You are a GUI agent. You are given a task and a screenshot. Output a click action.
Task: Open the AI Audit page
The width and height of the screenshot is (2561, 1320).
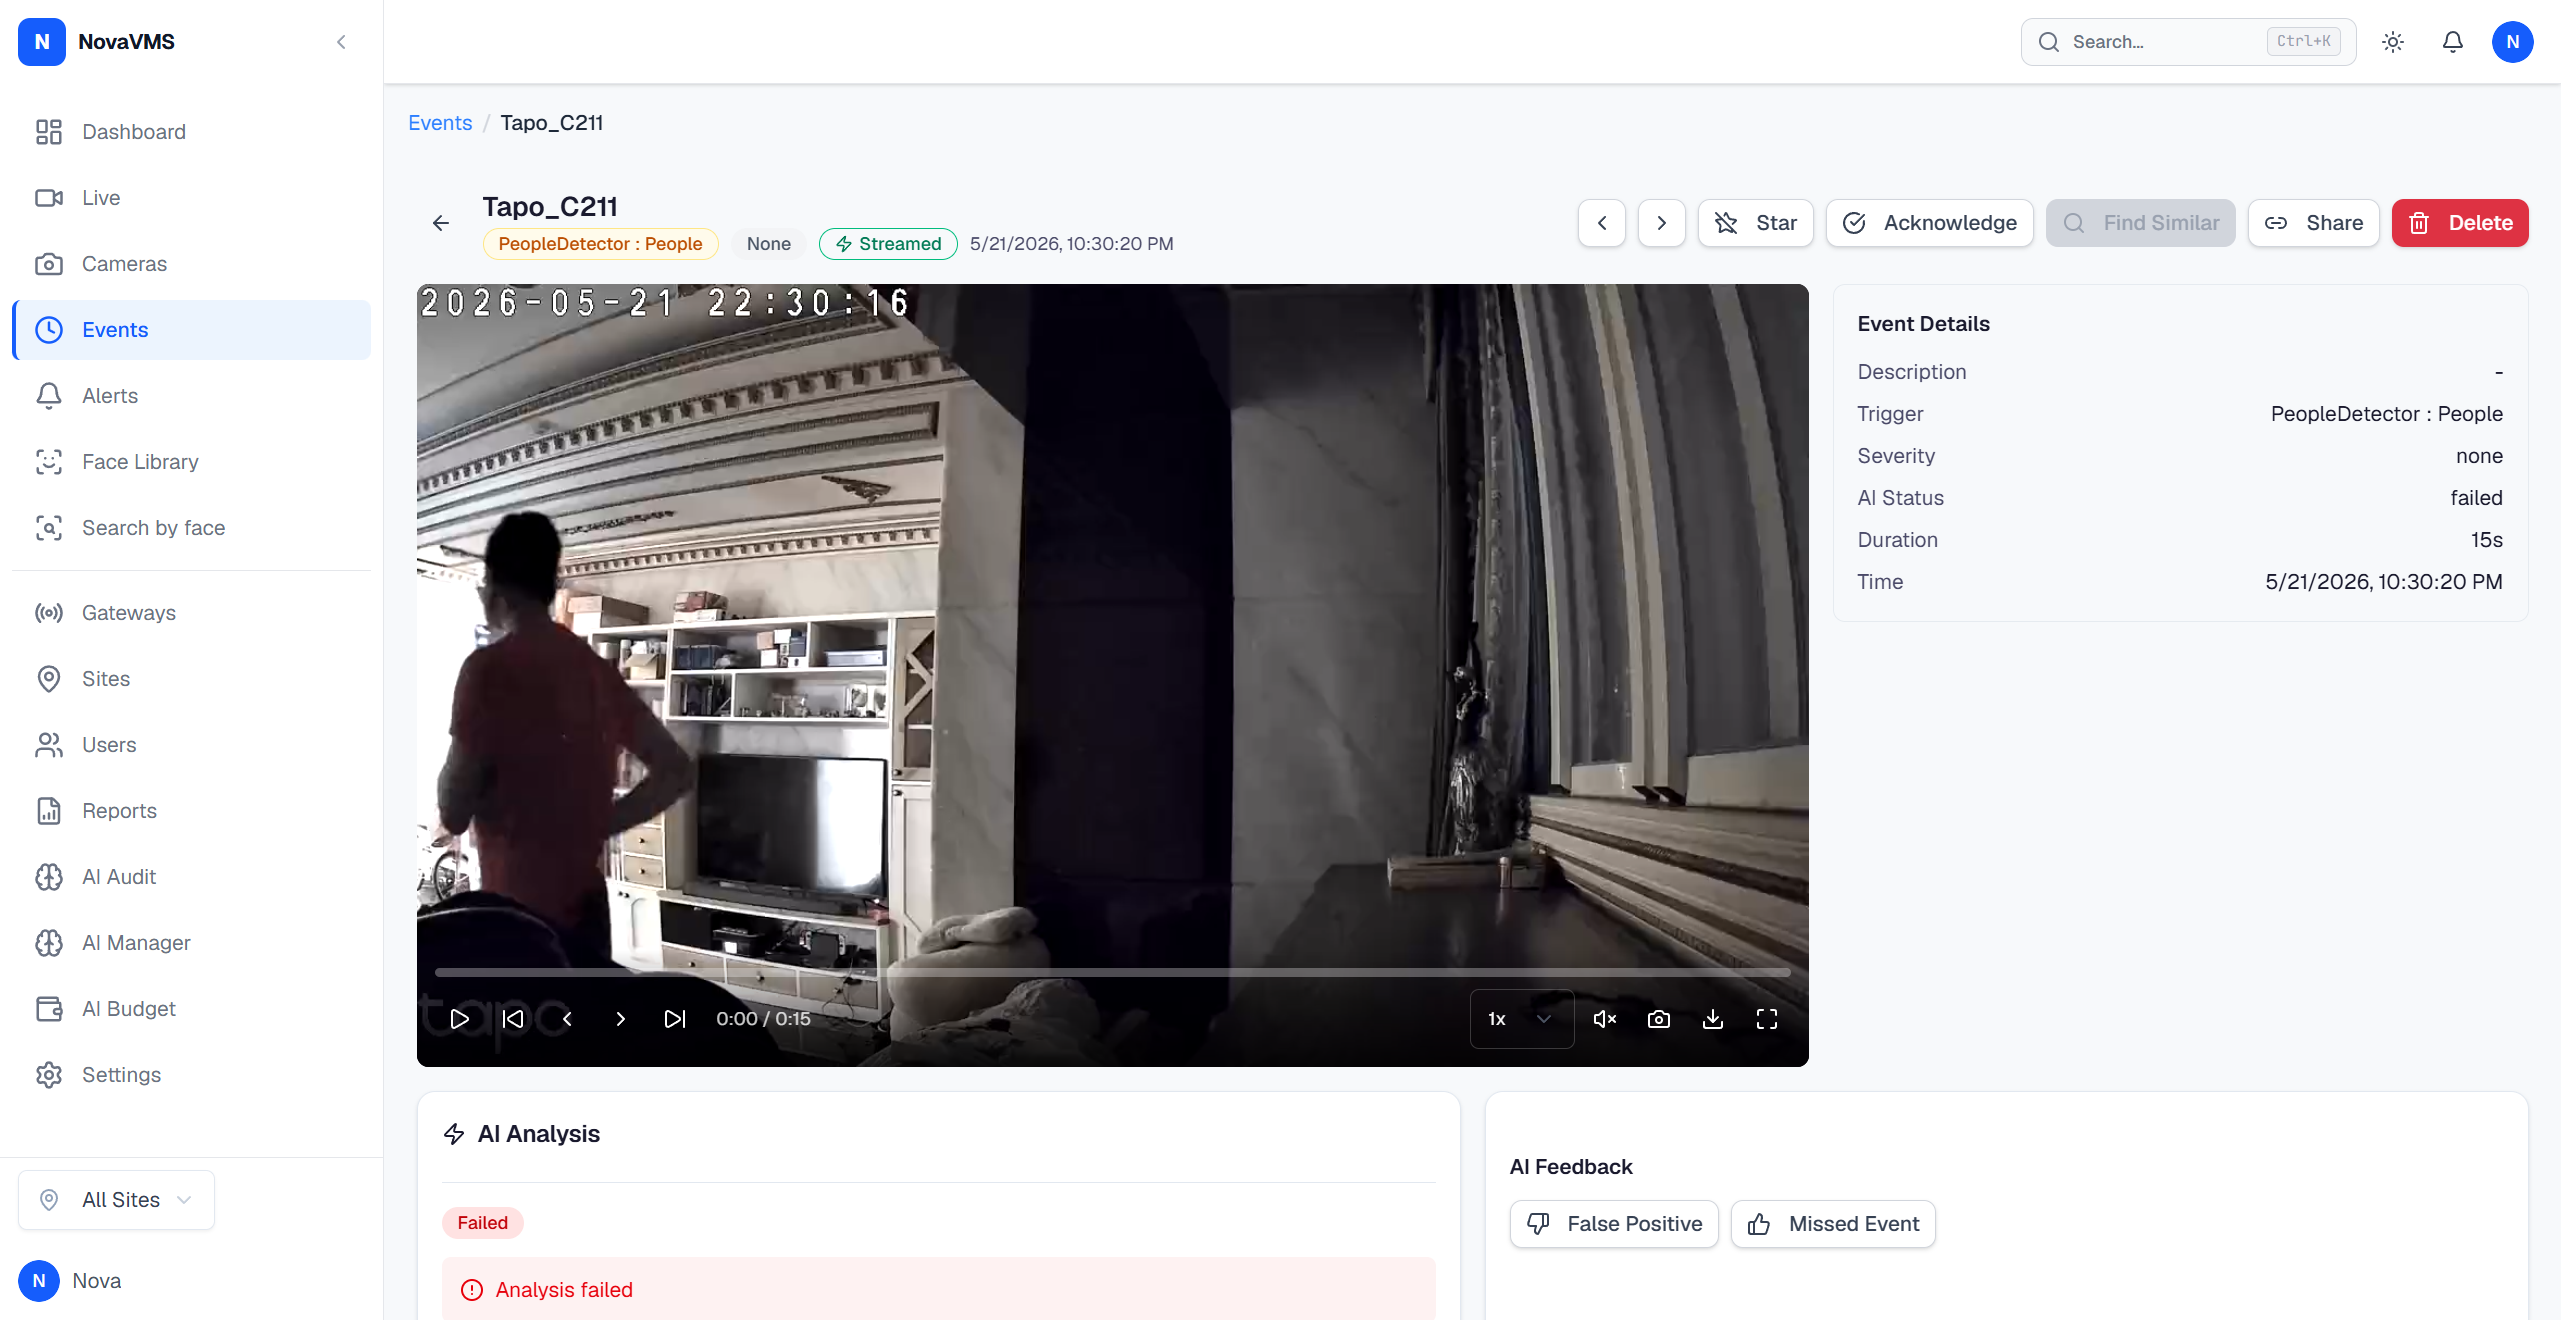(x=192, y=877)
